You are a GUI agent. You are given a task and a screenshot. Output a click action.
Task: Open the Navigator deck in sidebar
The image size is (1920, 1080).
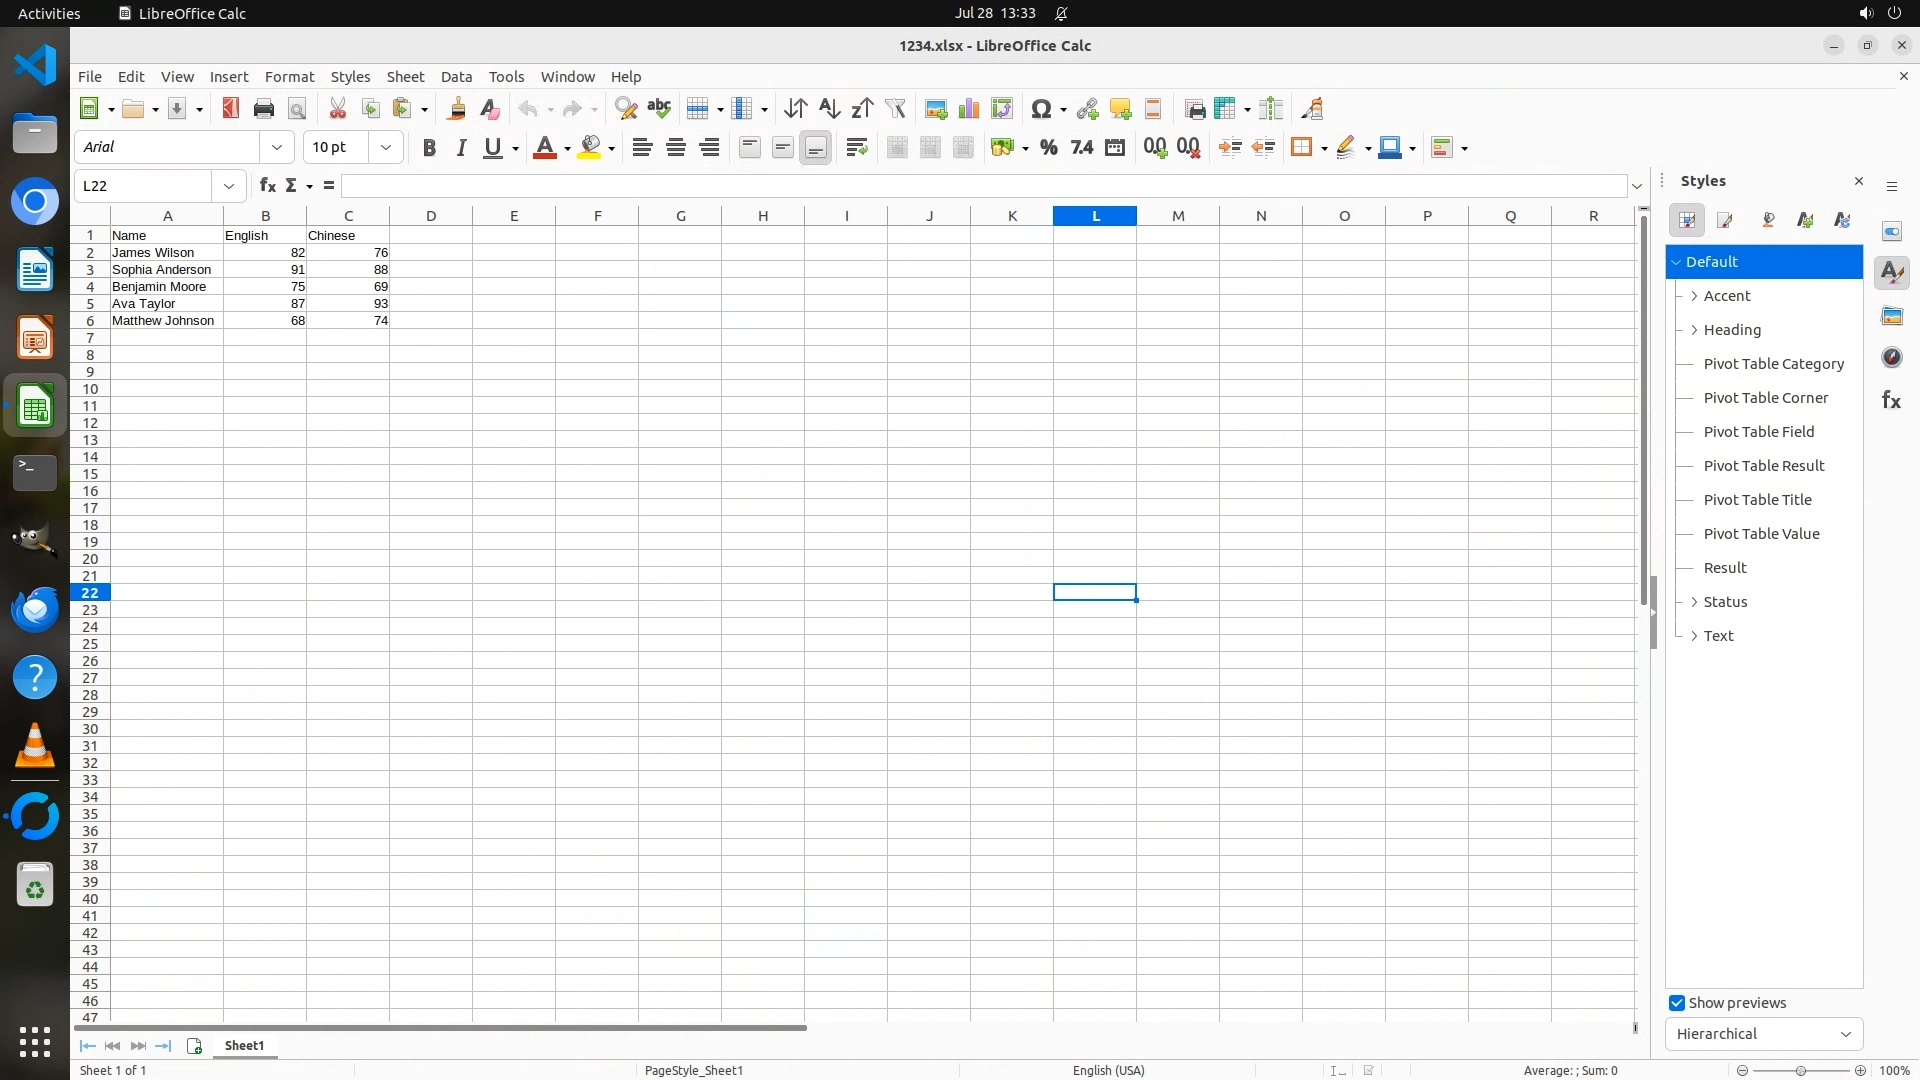click(1891, 358)
